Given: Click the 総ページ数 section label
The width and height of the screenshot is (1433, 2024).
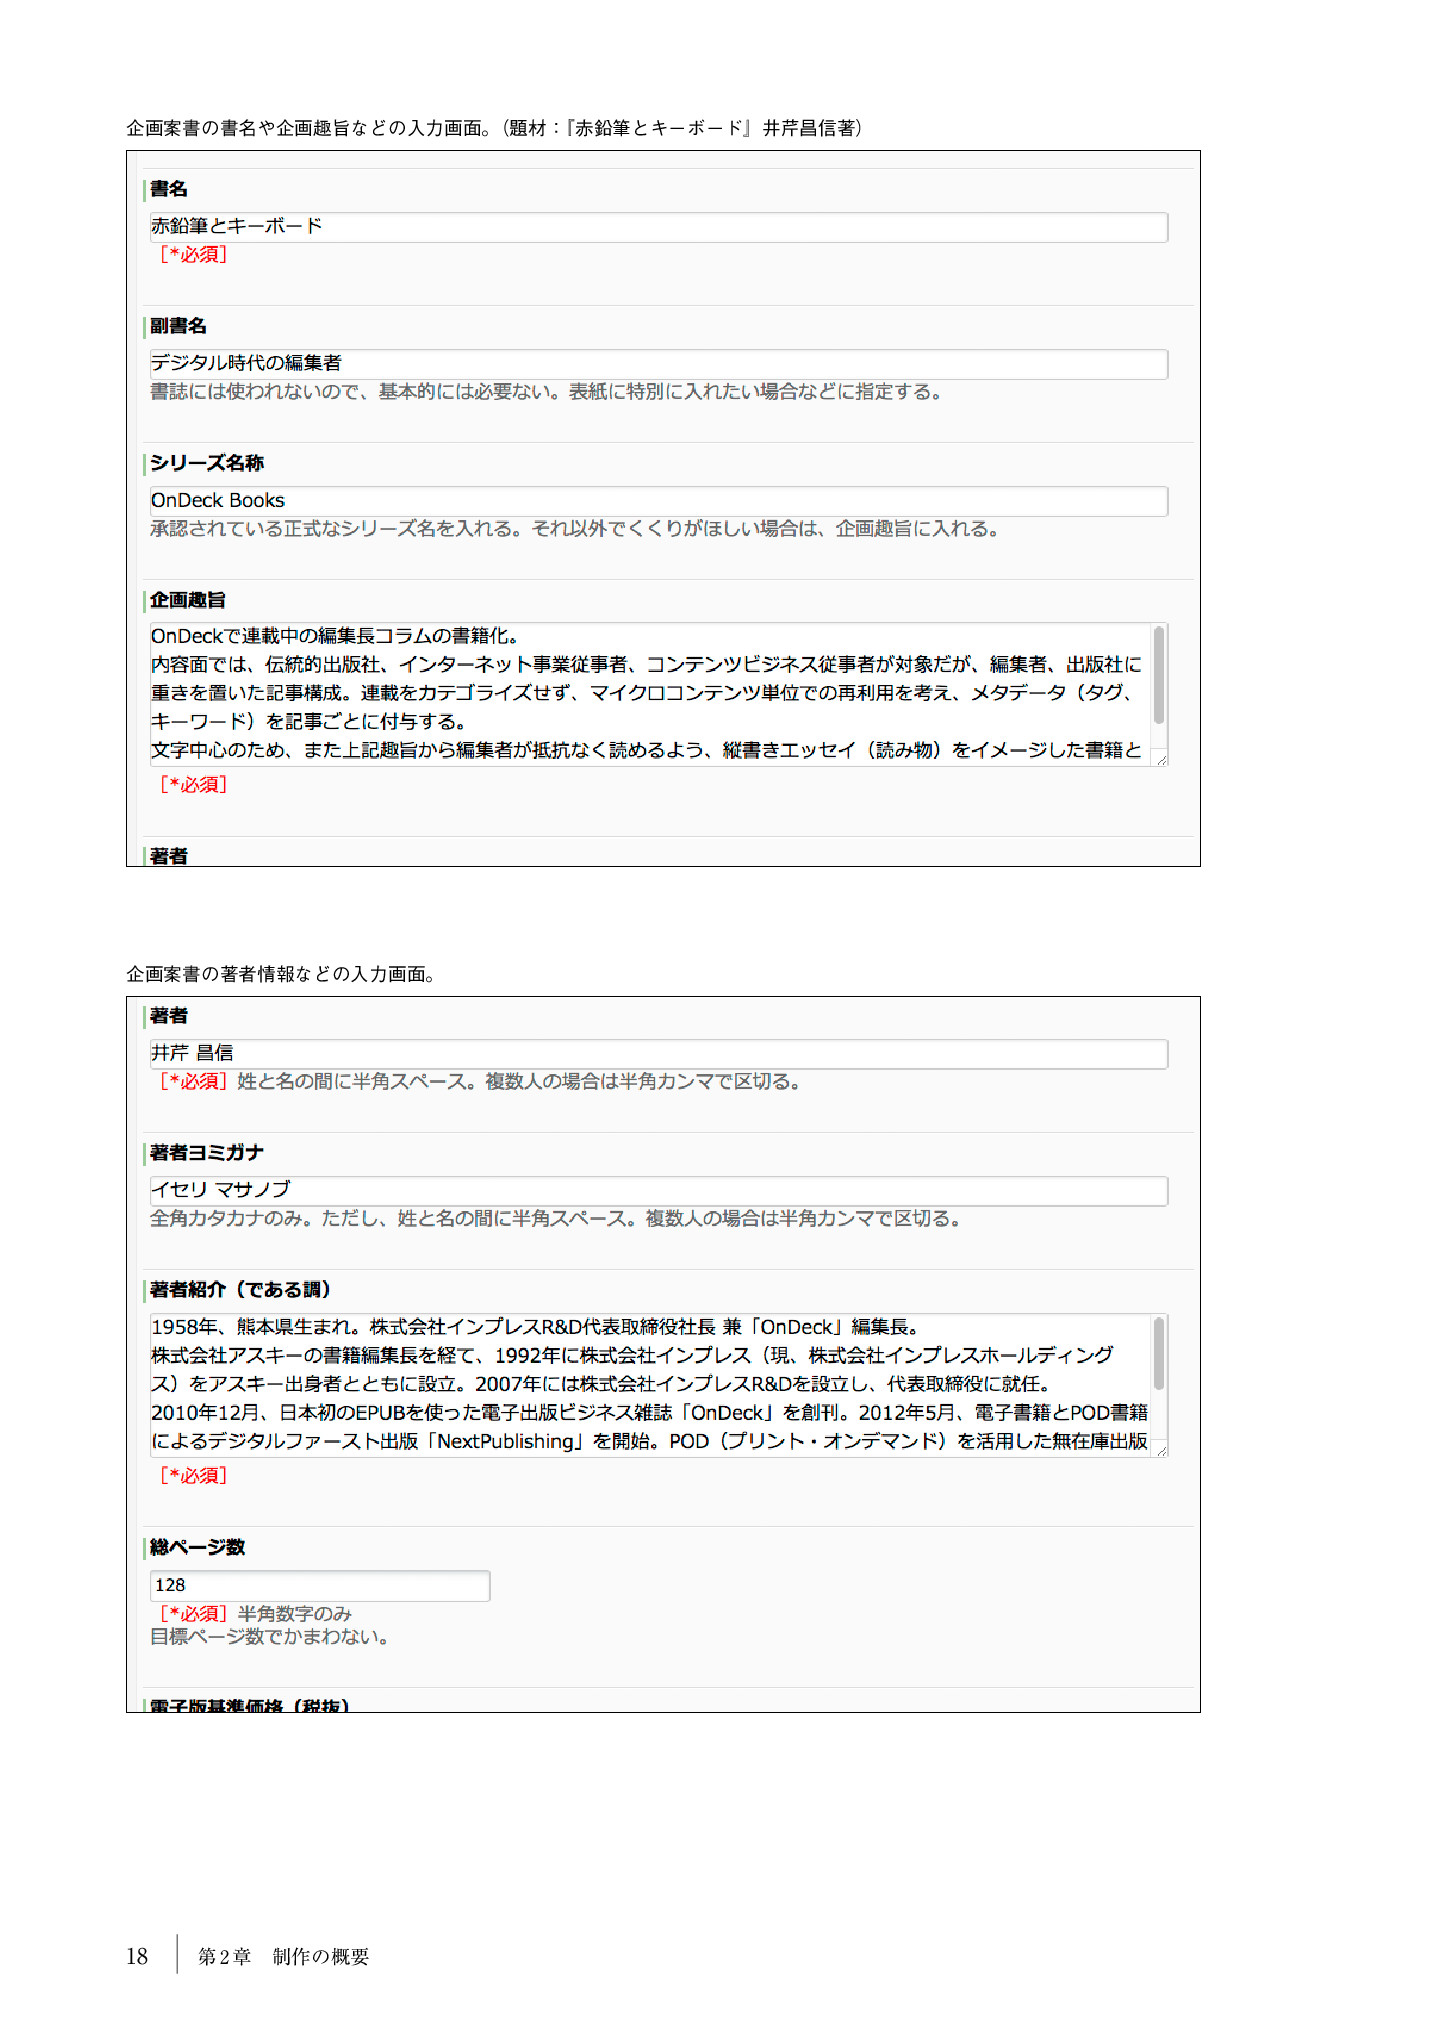Looking at the screenshot, I should tap(198, 1548).
